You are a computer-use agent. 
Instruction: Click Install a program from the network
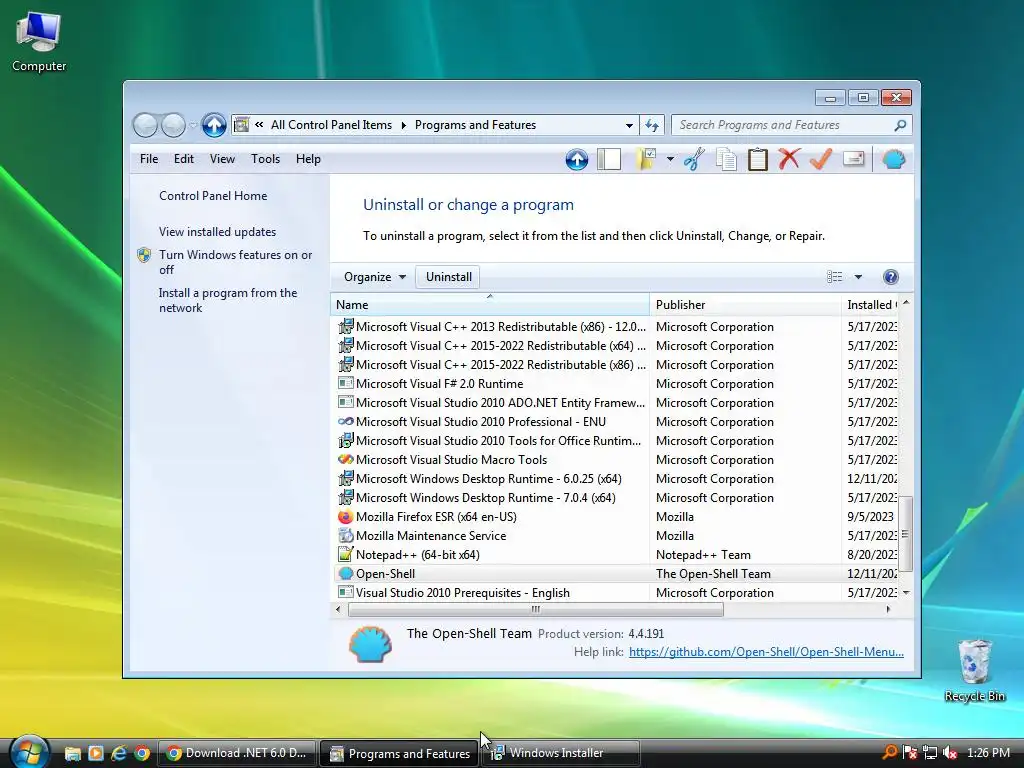tap(227, 300)
